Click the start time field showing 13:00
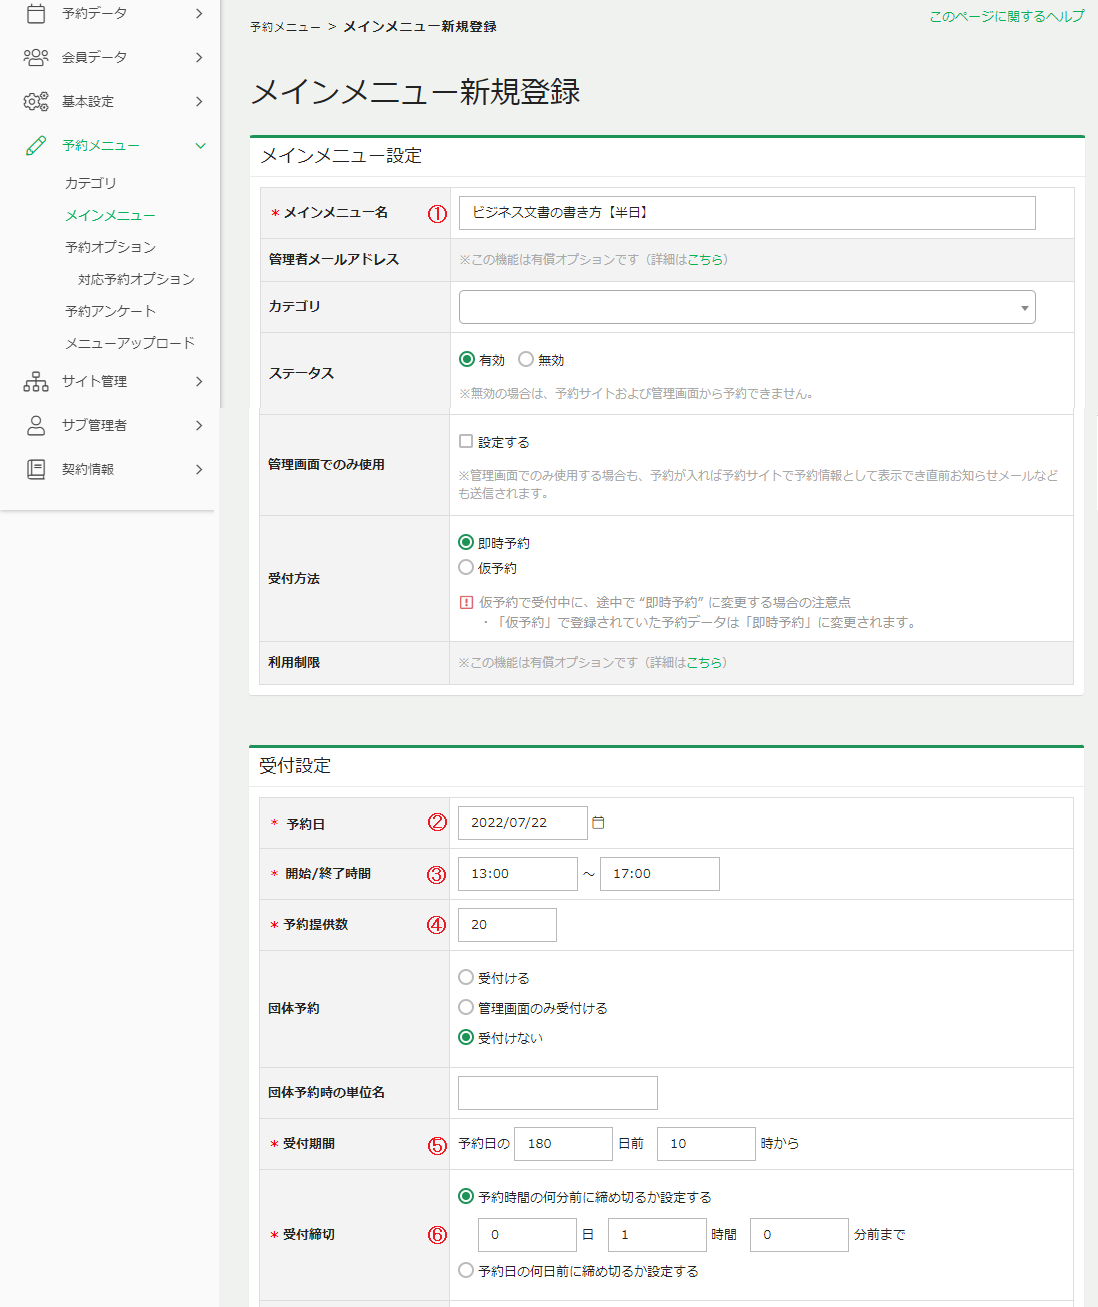The width and height of the screenshot is (1098, 1307). click(518, 873)
